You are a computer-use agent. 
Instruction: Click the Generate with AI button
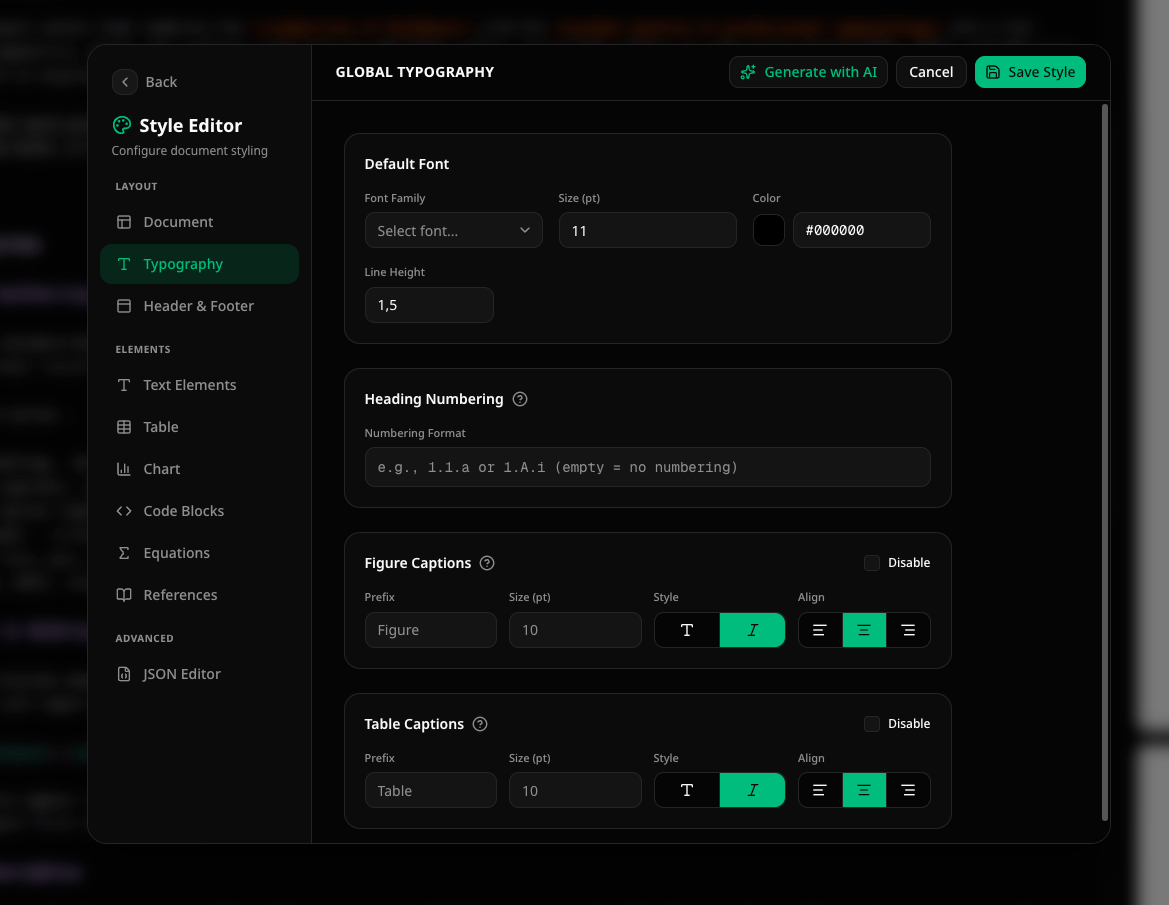tap(808, 72)
